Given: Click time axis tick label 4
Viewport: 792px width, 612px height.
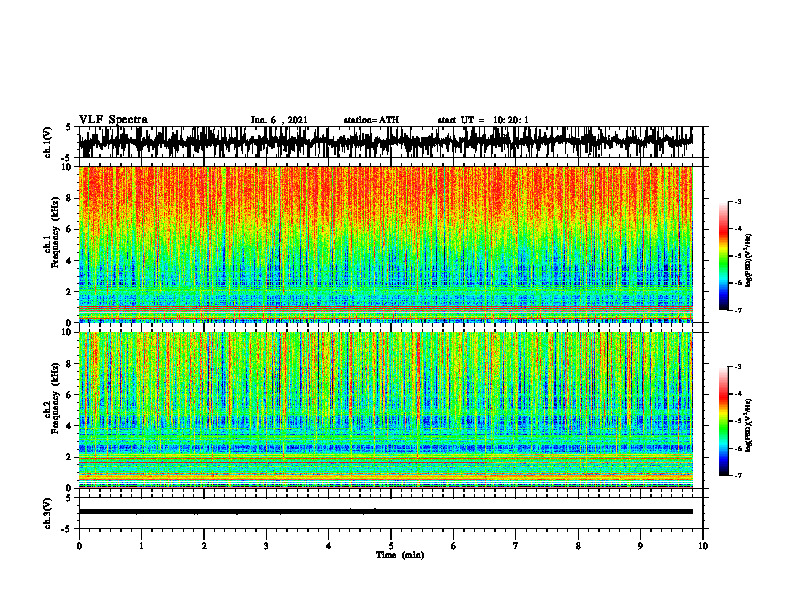Looking at the screenshot, I should tap(329, 546).
